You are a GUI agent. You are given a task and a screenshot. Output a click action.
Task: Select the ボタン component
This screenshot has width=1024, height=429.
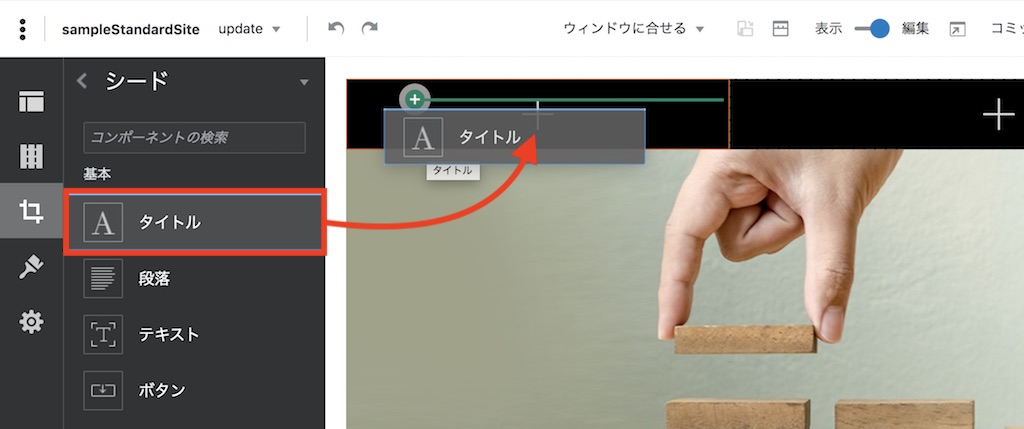click(195, 390)
